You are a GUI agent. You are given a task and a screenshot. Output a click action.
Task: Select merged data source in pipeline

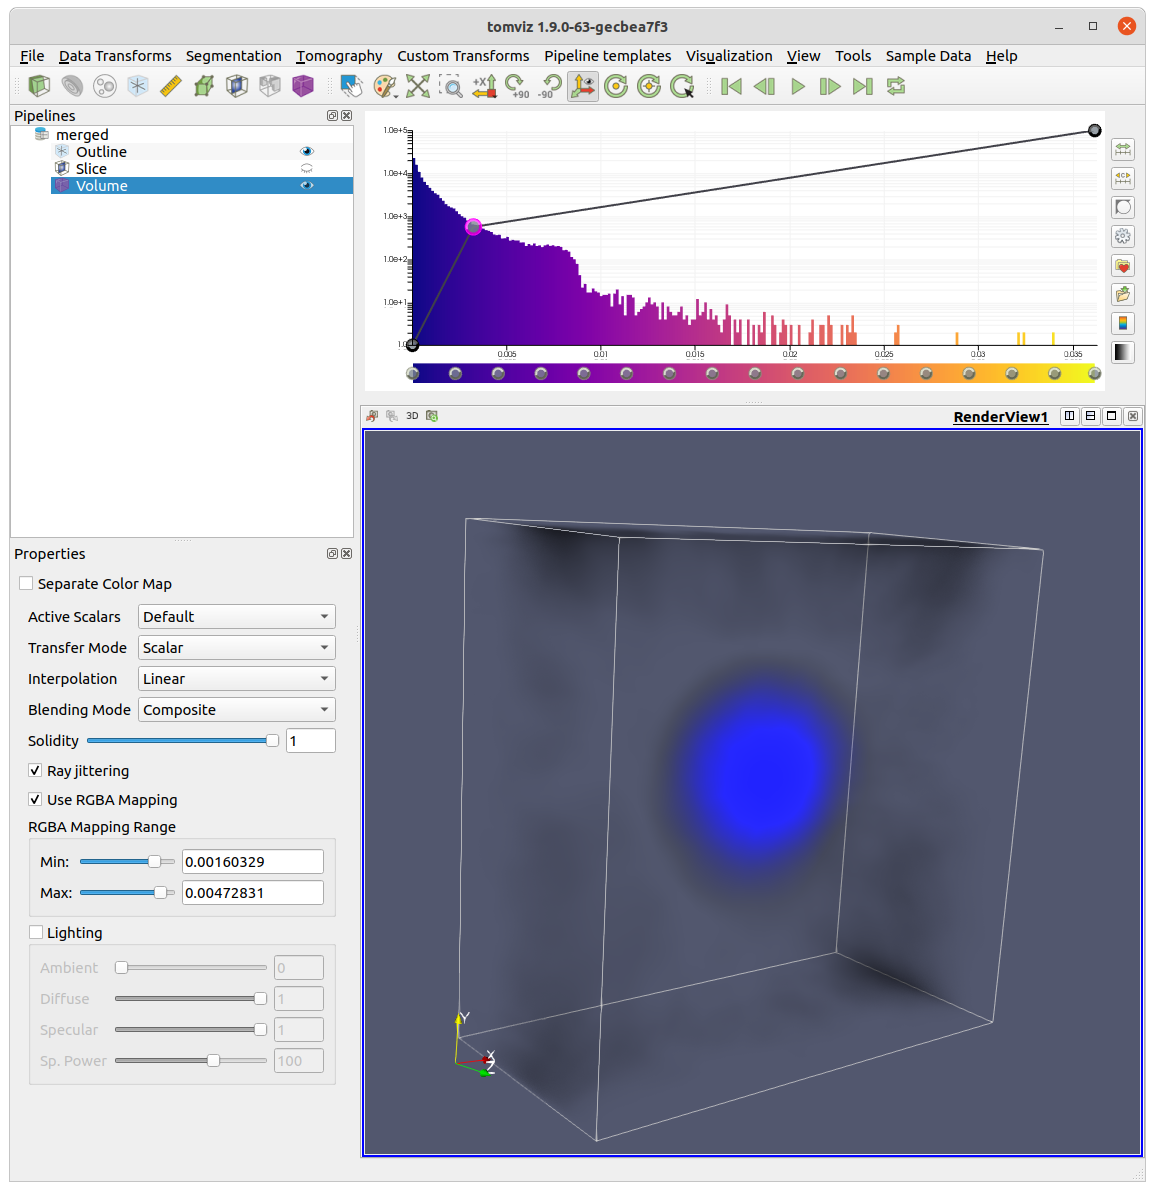(x=82, y=134)
